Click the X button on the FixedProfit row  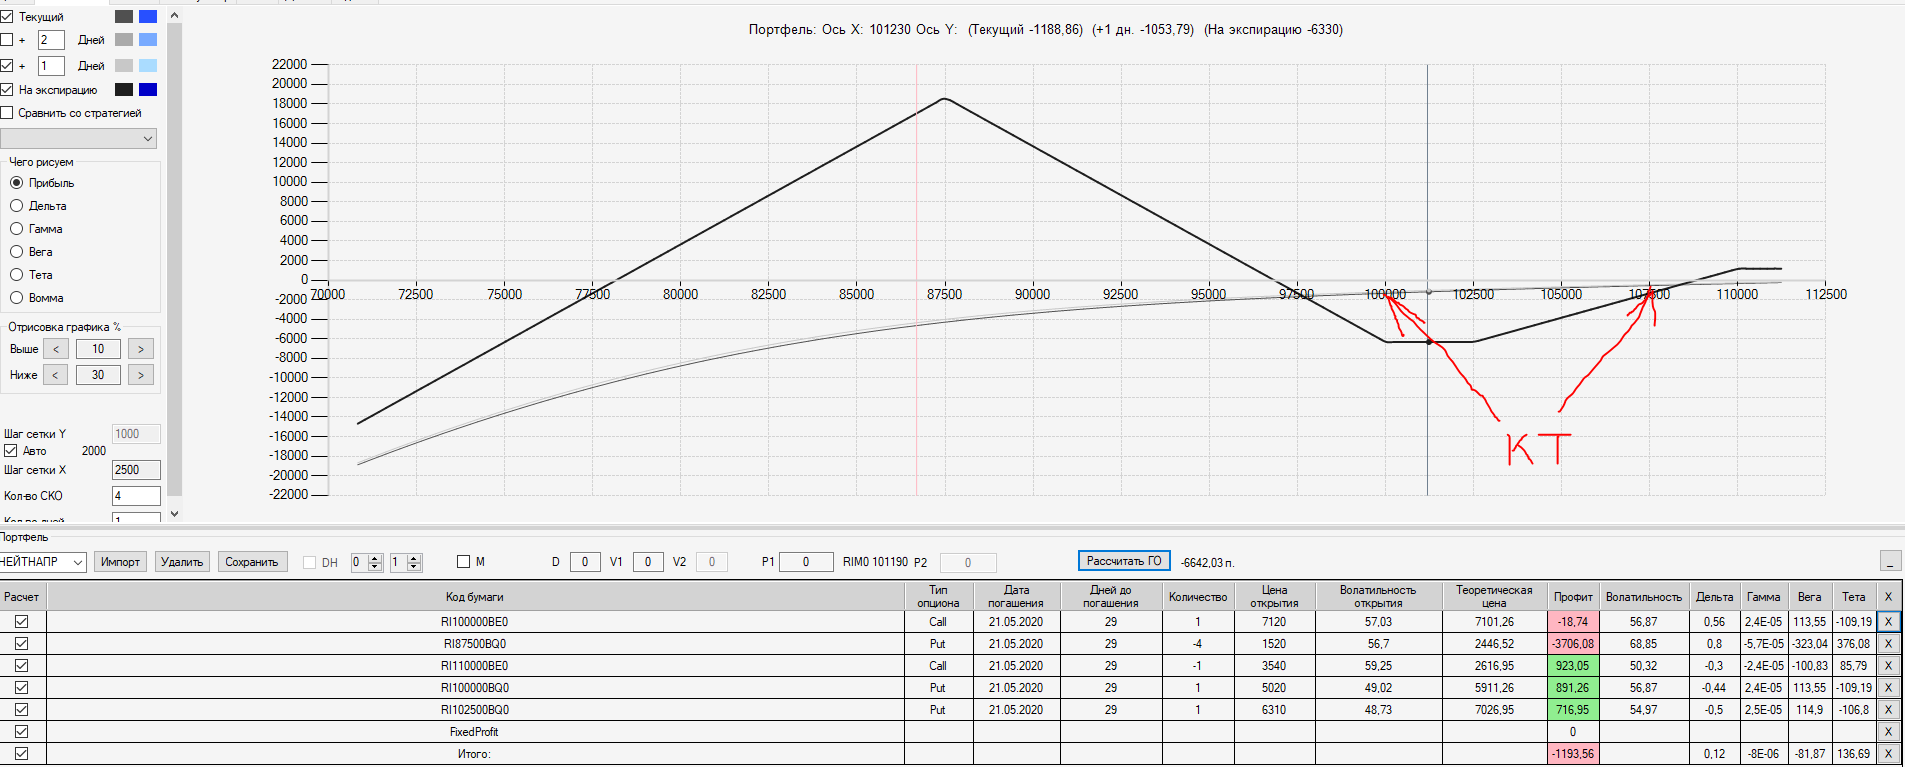pos(1888,732)
